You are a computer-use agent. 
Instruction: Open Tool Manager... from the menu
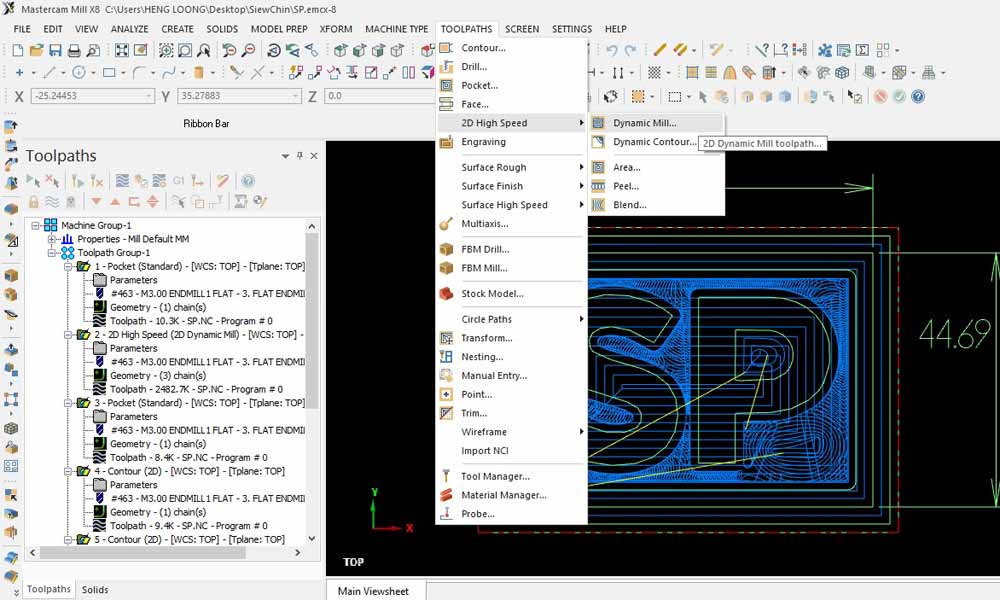click(x=511, y=476)
